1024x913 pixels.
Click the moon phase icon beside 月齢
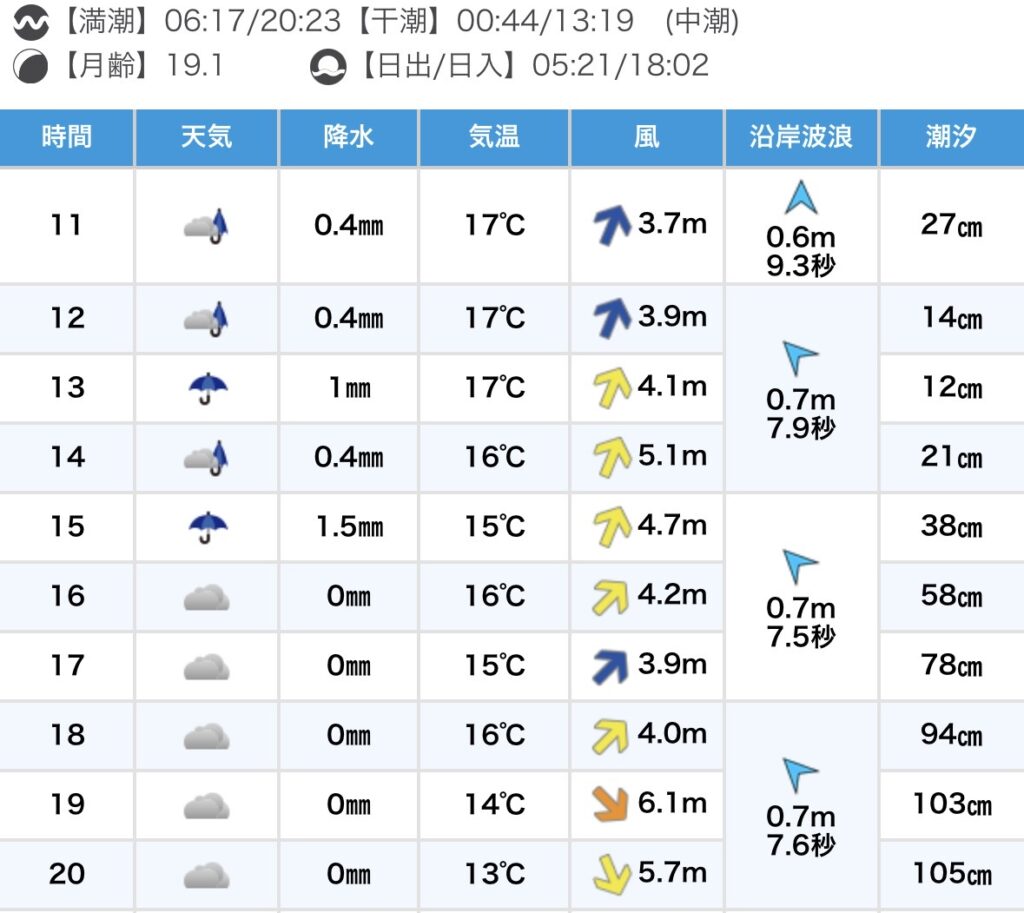[31, 66]
